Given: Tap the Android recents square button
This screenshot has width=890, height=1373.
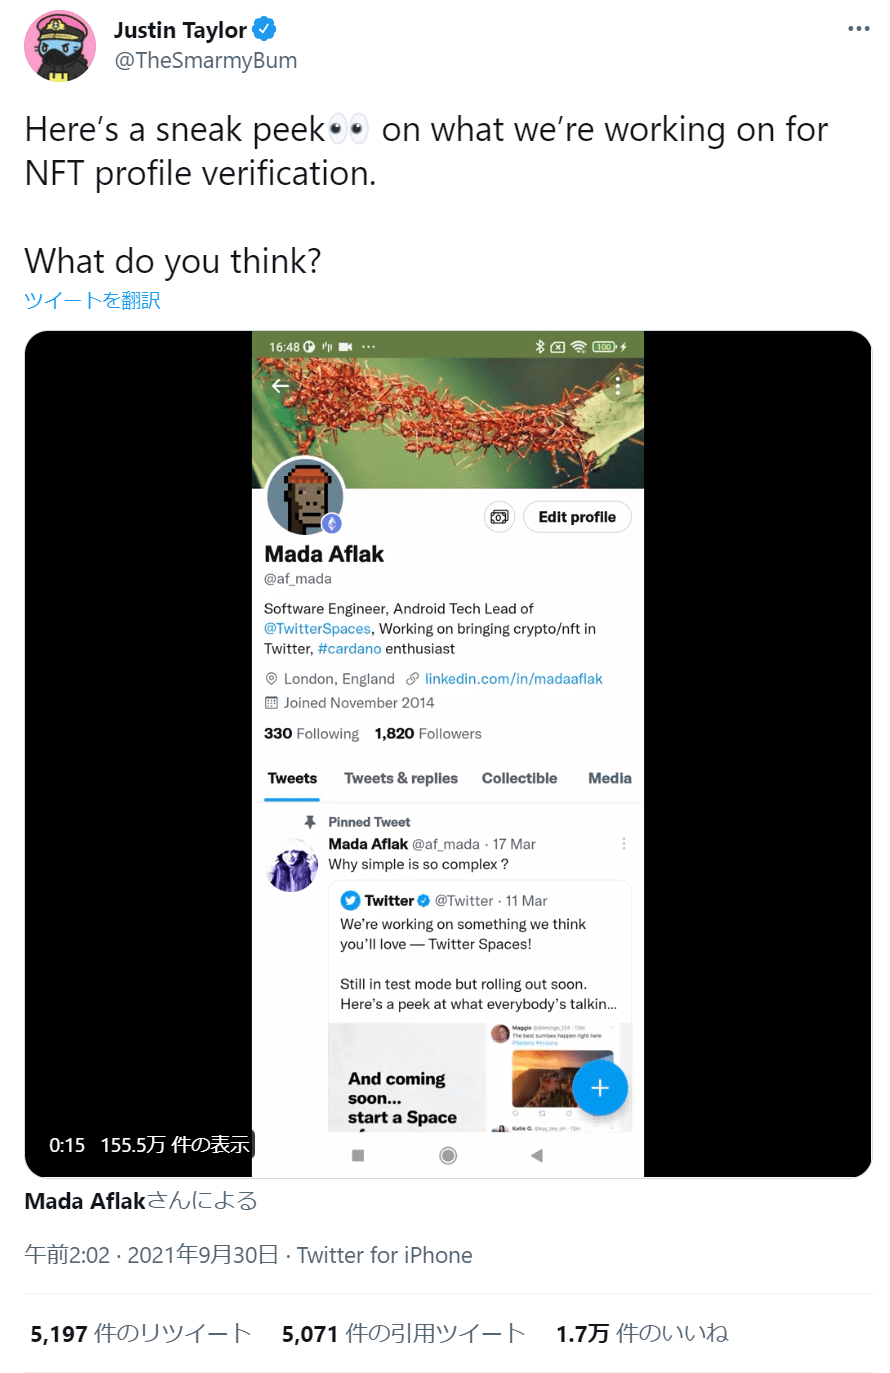Looking at the screenshot, I should [358, 1156].
